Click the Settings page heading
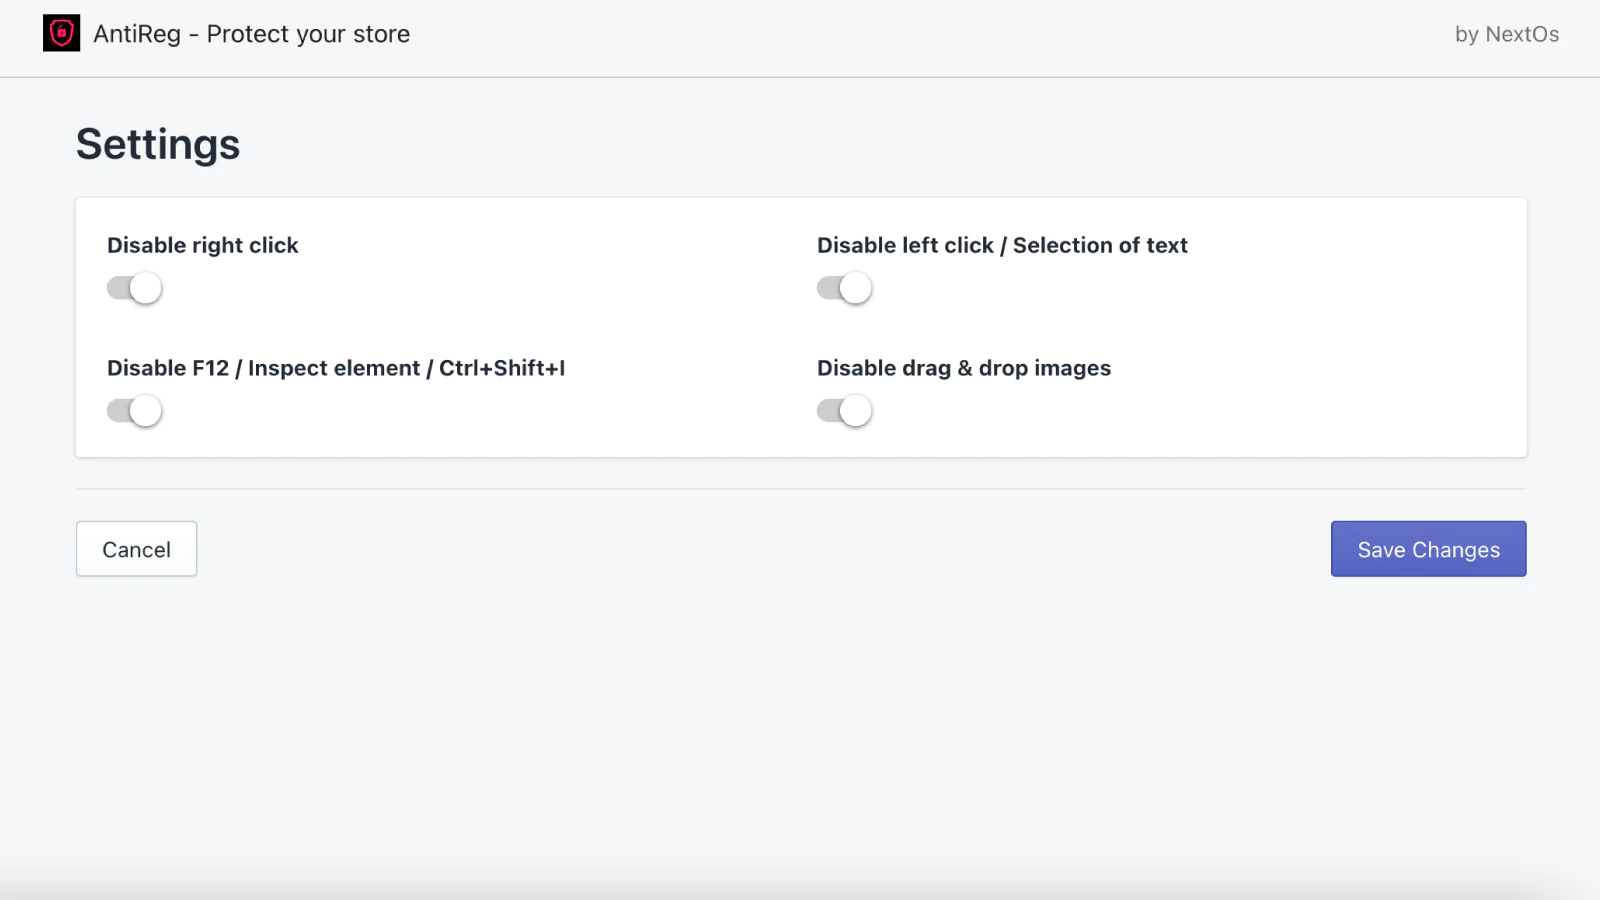The width and height of the screenshot is (1600, 900). pyautogui.click(x=158, y=144)
